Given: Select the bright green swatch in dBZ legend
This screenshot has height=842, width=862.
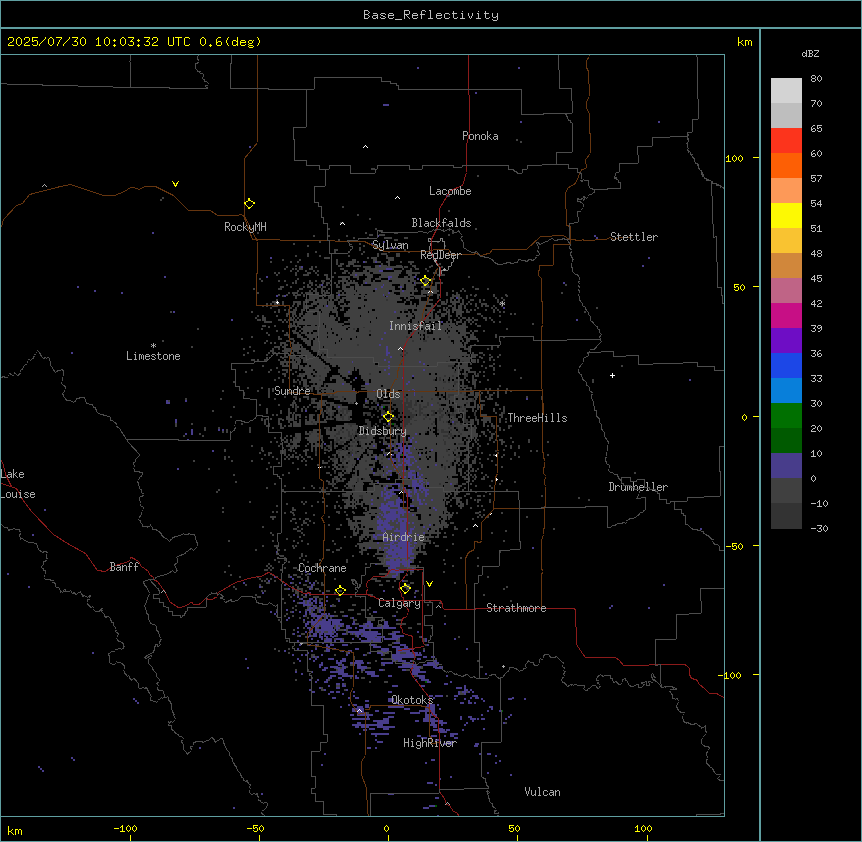Looking at the screenshot, I should (x=786, y=416).
